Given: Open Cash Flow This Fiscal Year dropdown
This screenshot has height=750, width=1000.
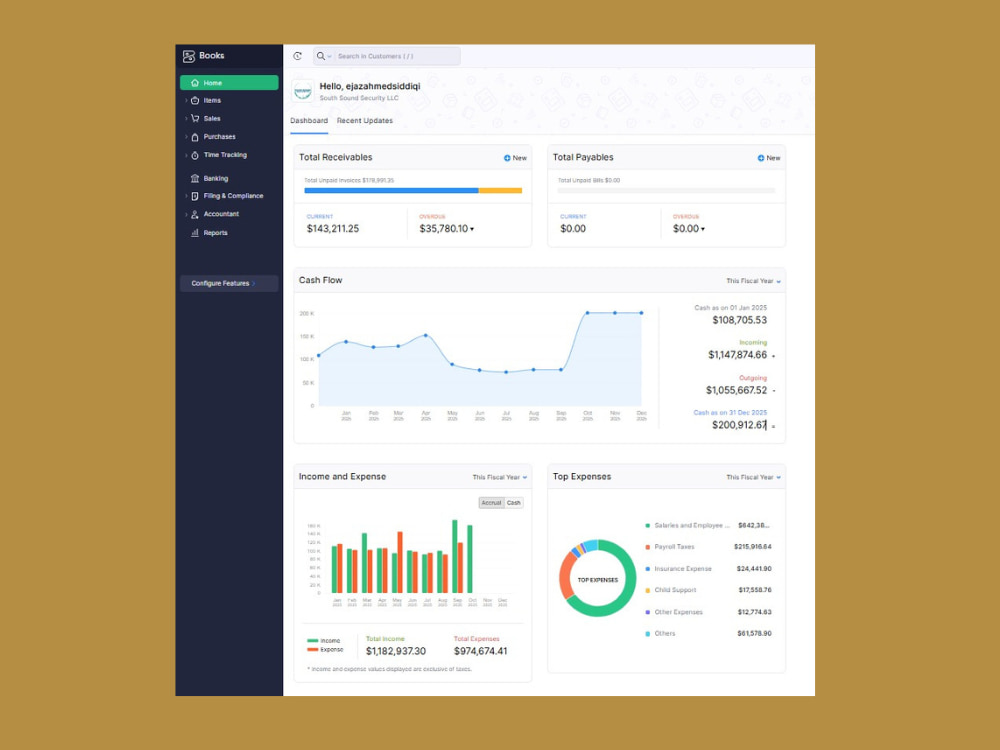Looking at the screenshot, I should click(x=753, y=281).
